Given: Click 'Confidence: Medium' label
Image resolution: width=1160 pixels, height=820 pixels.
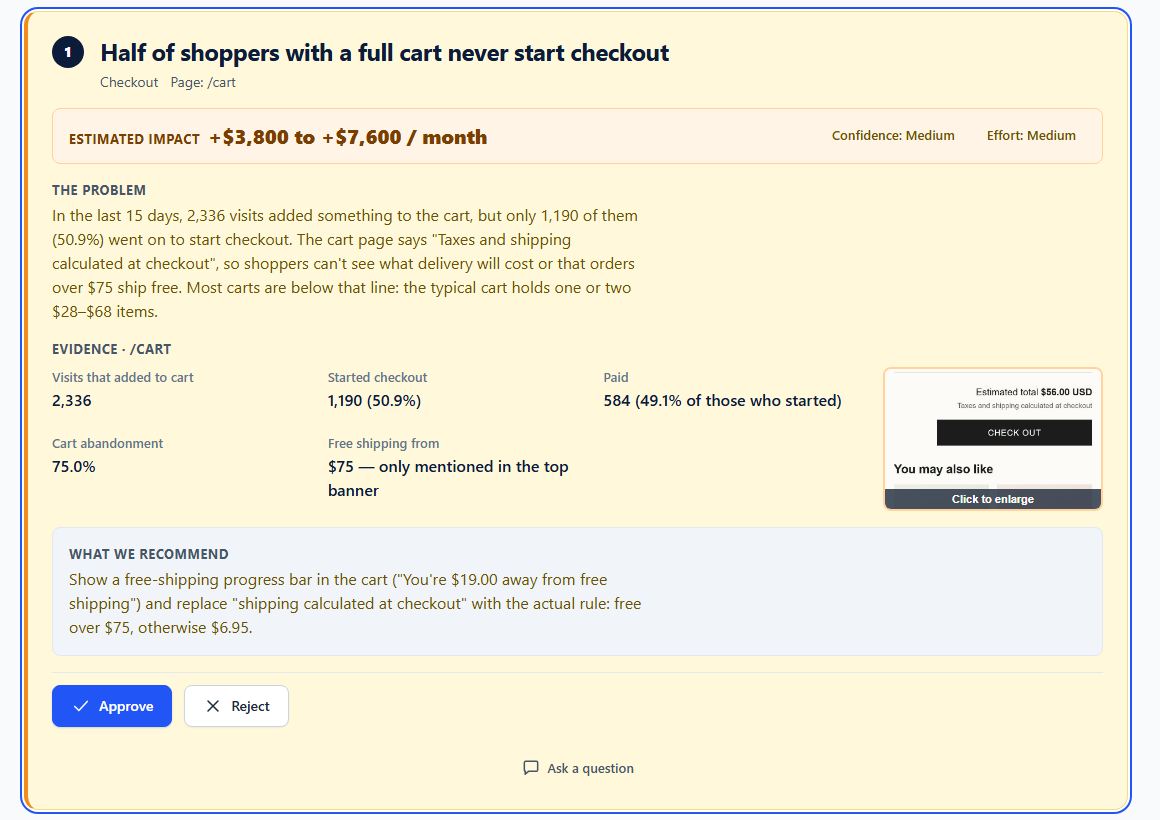Looking at the screenshot, I should [x=893, y=135].
